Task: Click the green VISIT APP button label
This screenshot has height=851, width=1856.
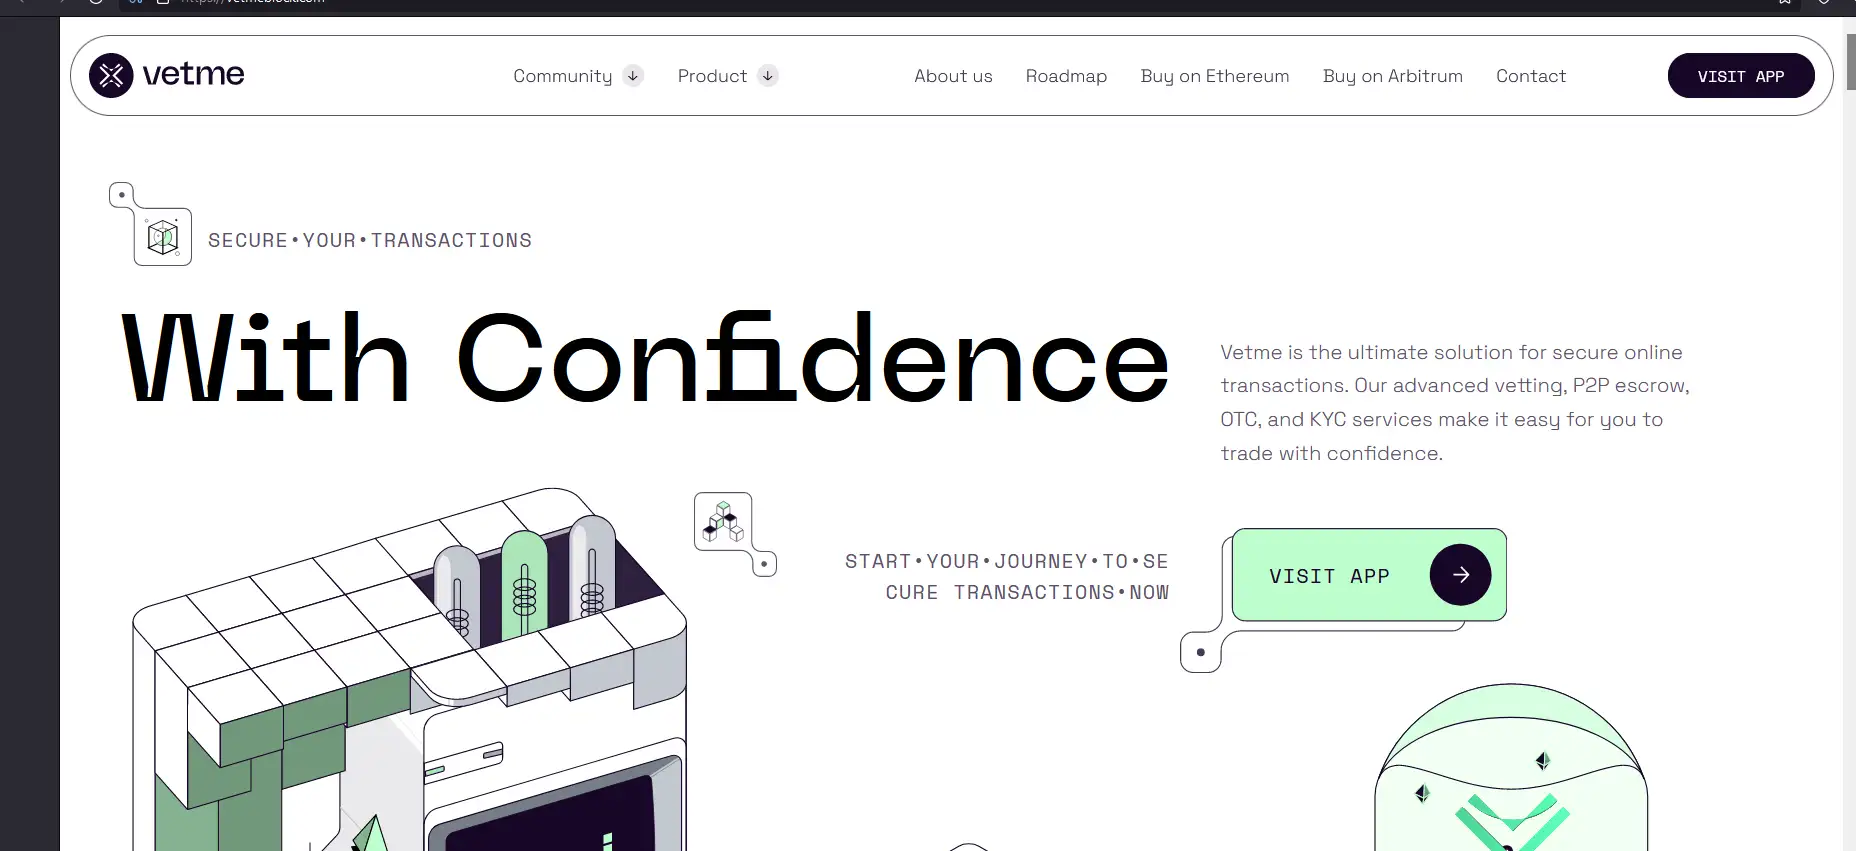Action: (x=1329, y=576)
